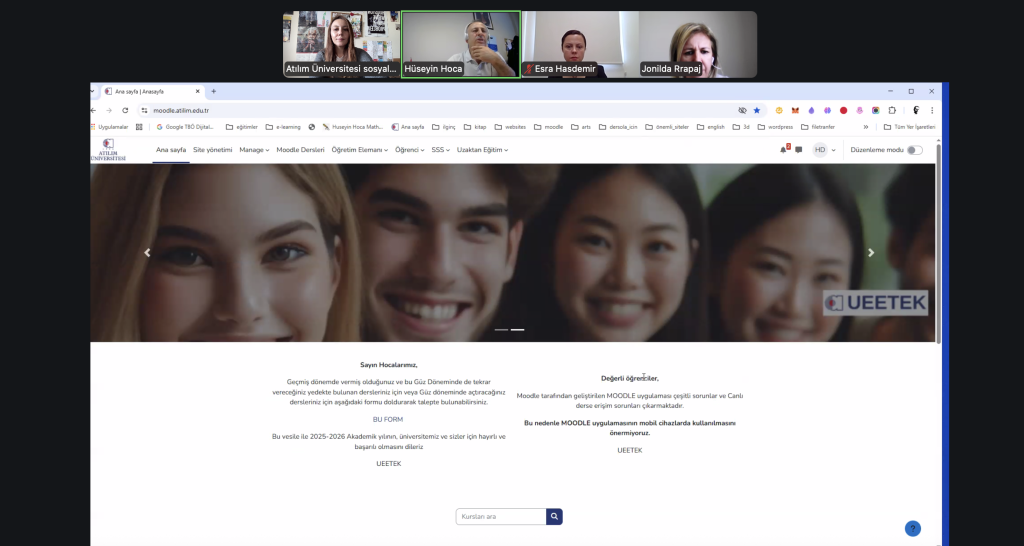
Task: Click the search magnifier button
Action: click(x=554, y=517)
